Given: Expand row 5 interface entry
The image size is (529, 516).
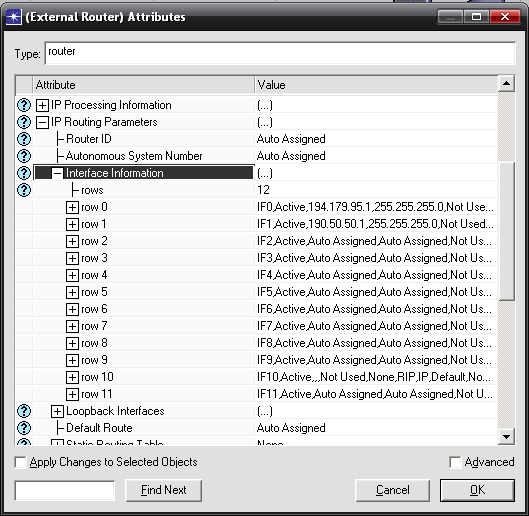Looking at the screenshot, I should coord(72,292).
